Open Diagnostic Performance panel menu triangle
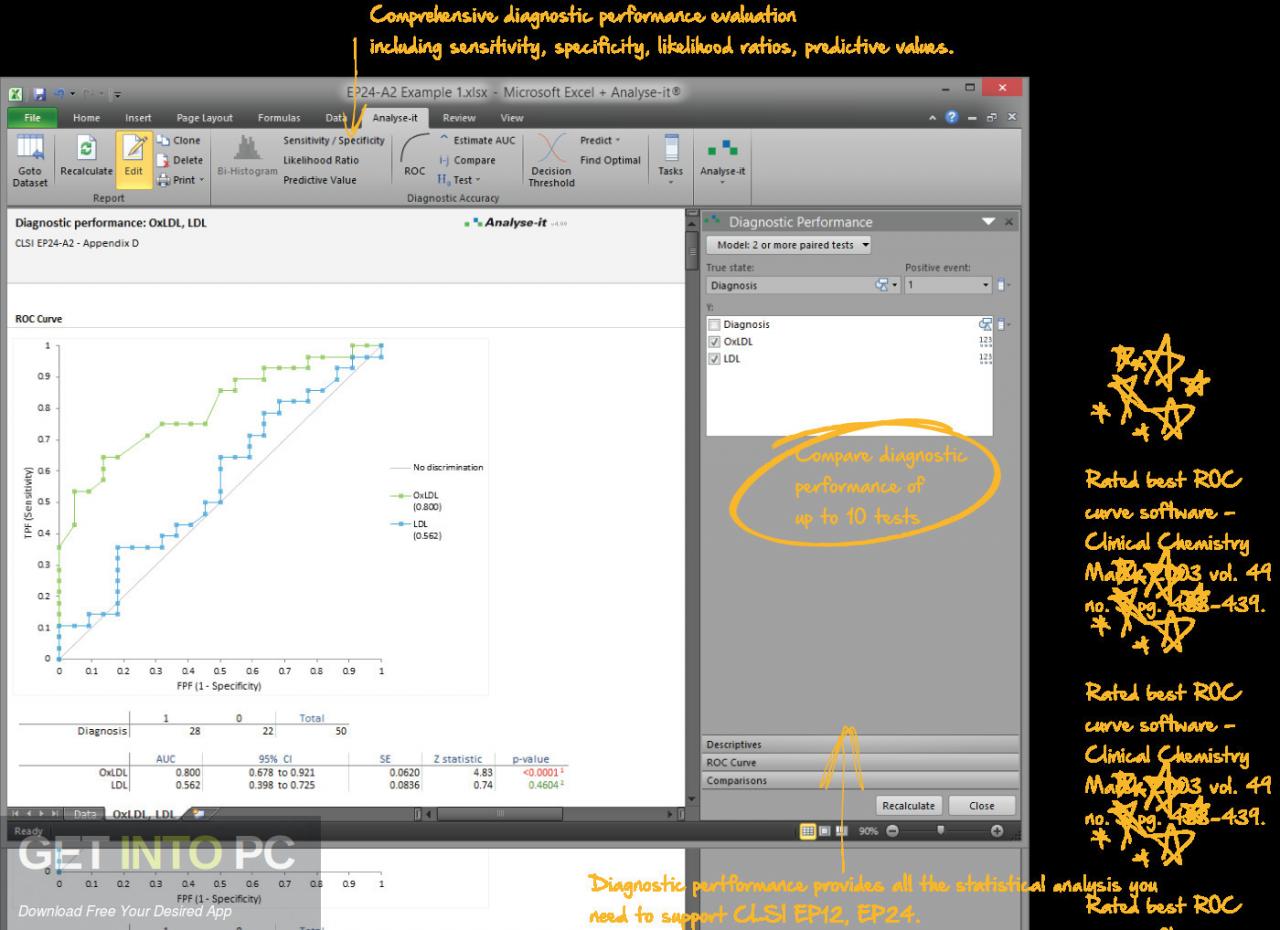Viewport: 1280px width, 930px height. click(x=989, y=222)
